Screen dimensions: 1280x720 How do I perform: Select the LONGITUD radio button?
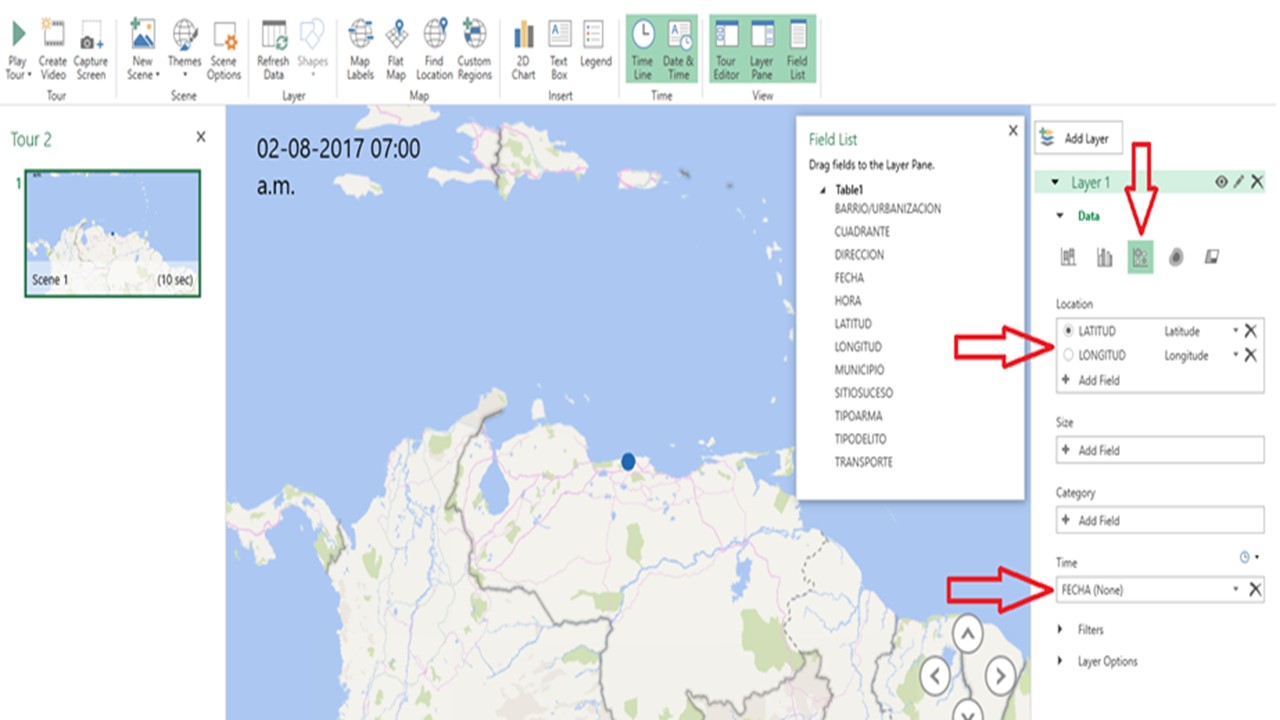[1068, 355]
